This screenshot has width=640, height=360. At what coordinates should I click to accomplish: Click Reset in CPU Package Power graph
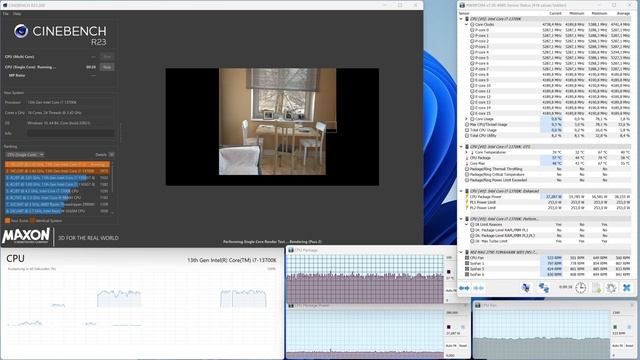click(x=463, y=345)
